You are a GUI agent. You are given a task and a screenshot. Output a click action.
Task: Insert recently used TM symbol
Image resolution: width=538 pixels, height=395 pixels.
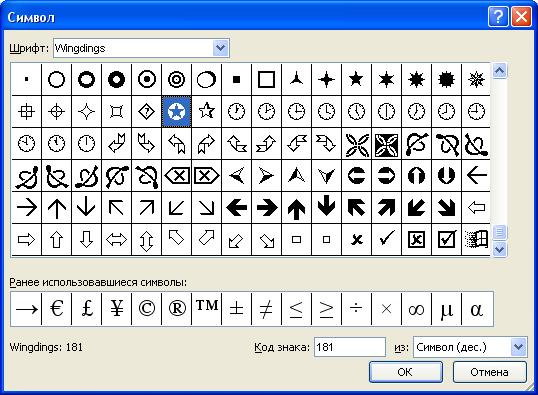[x=207, y=309]
